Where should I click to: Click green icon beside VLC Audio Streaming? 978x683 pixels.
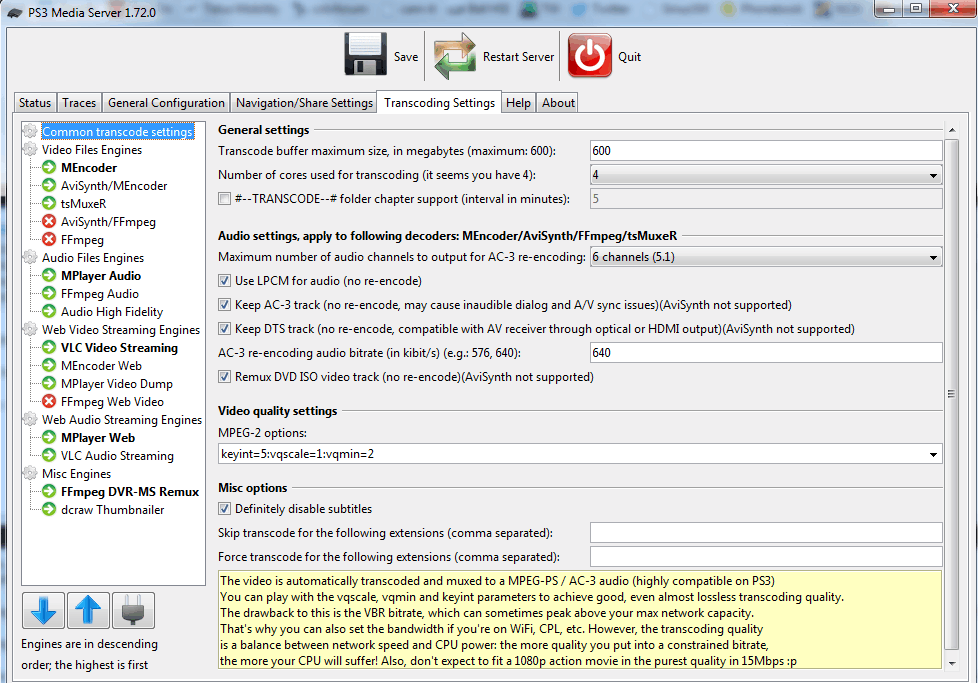[49, 455]
